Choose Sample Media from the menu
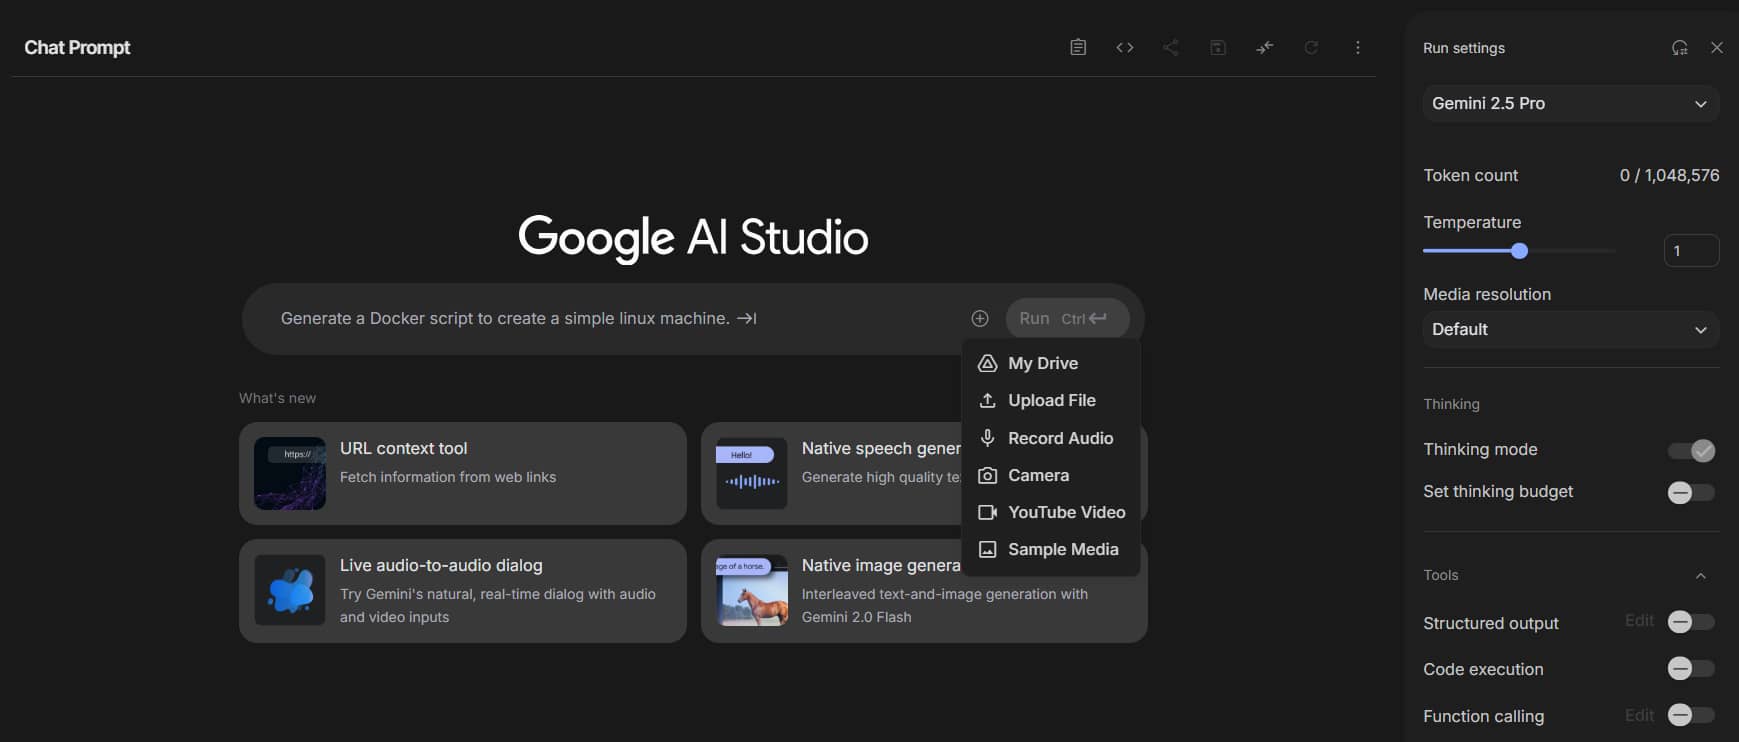The image size is (1739, 742). coord(1052,549)
